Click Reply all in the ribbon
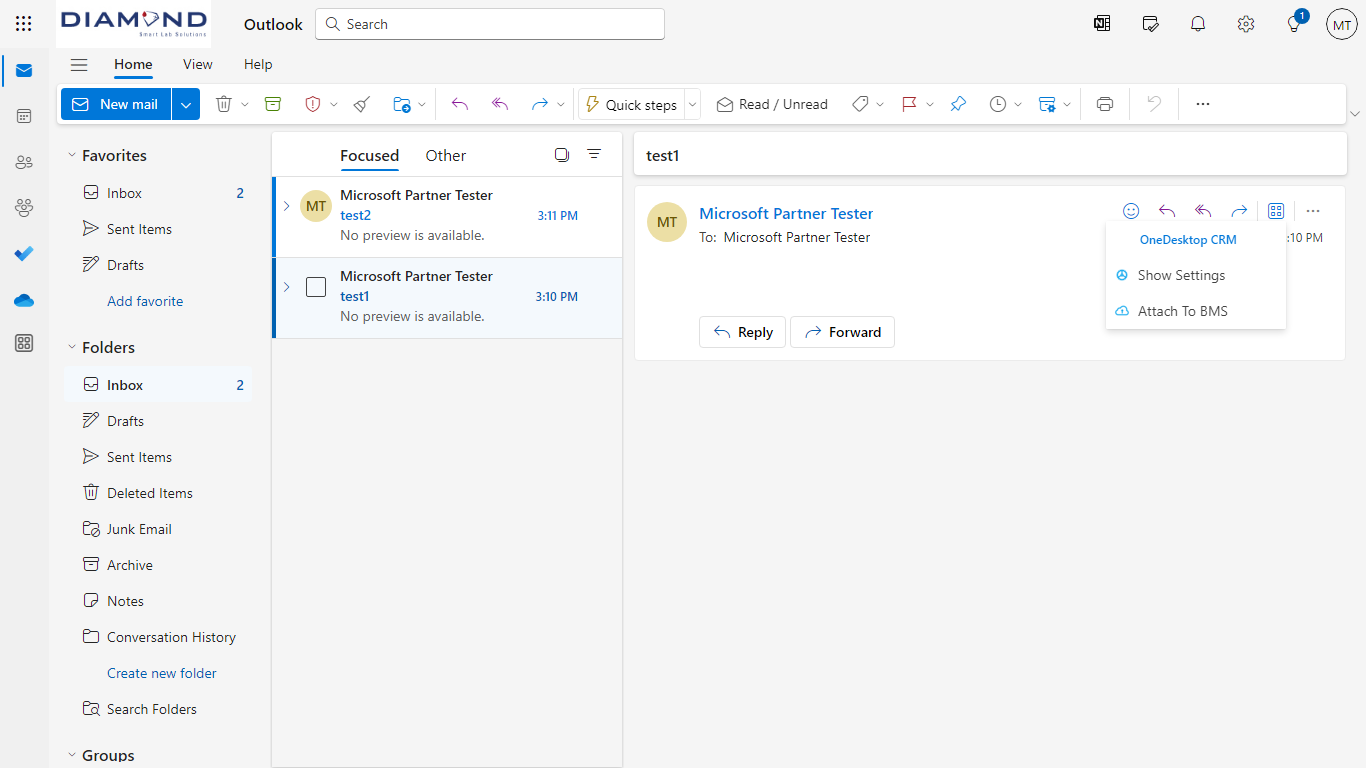1366x768 pixels. [x=500, y=104]
